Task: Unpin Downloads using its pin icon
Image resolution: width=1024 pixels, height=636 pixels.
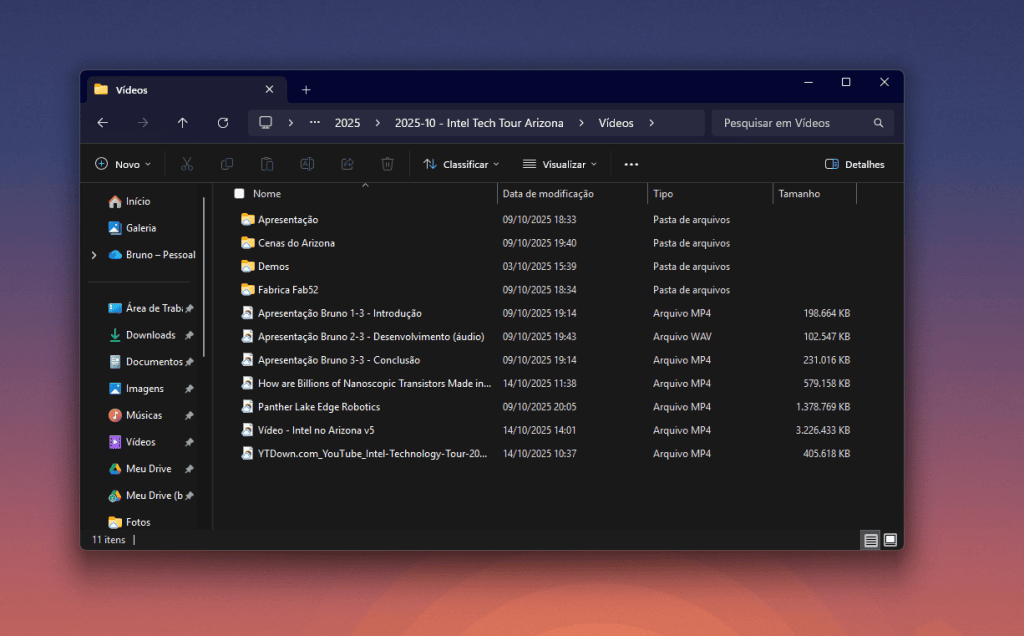Action: pos(189,335)
